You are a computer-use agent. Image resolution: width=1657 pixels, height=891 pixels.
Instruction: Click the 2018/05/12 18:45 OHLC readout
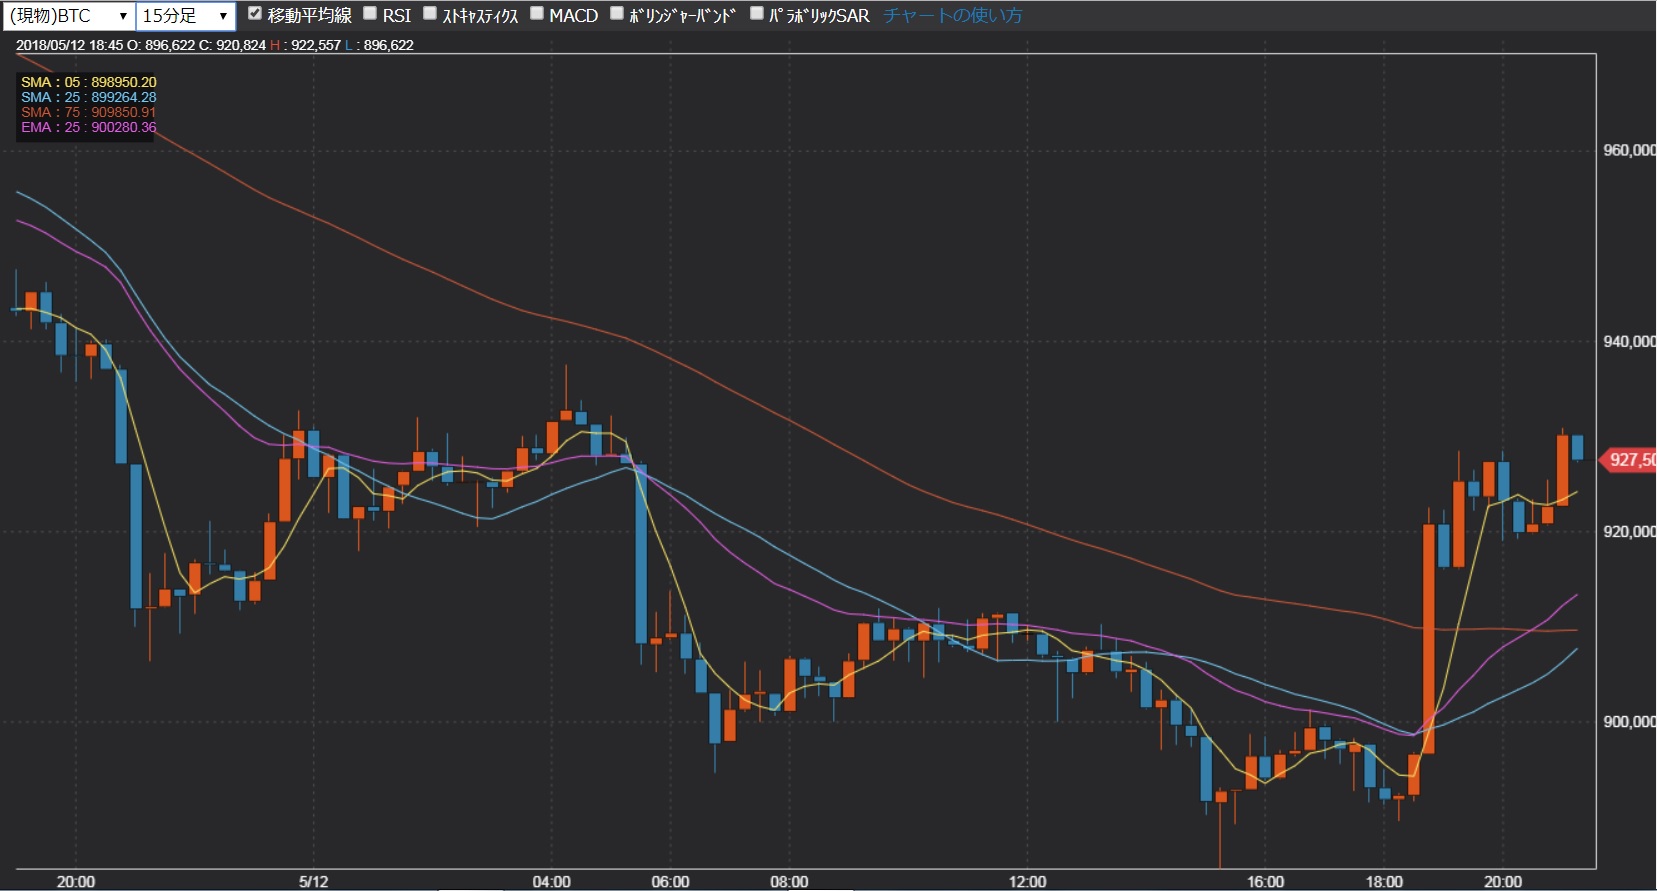click(215, 45)
